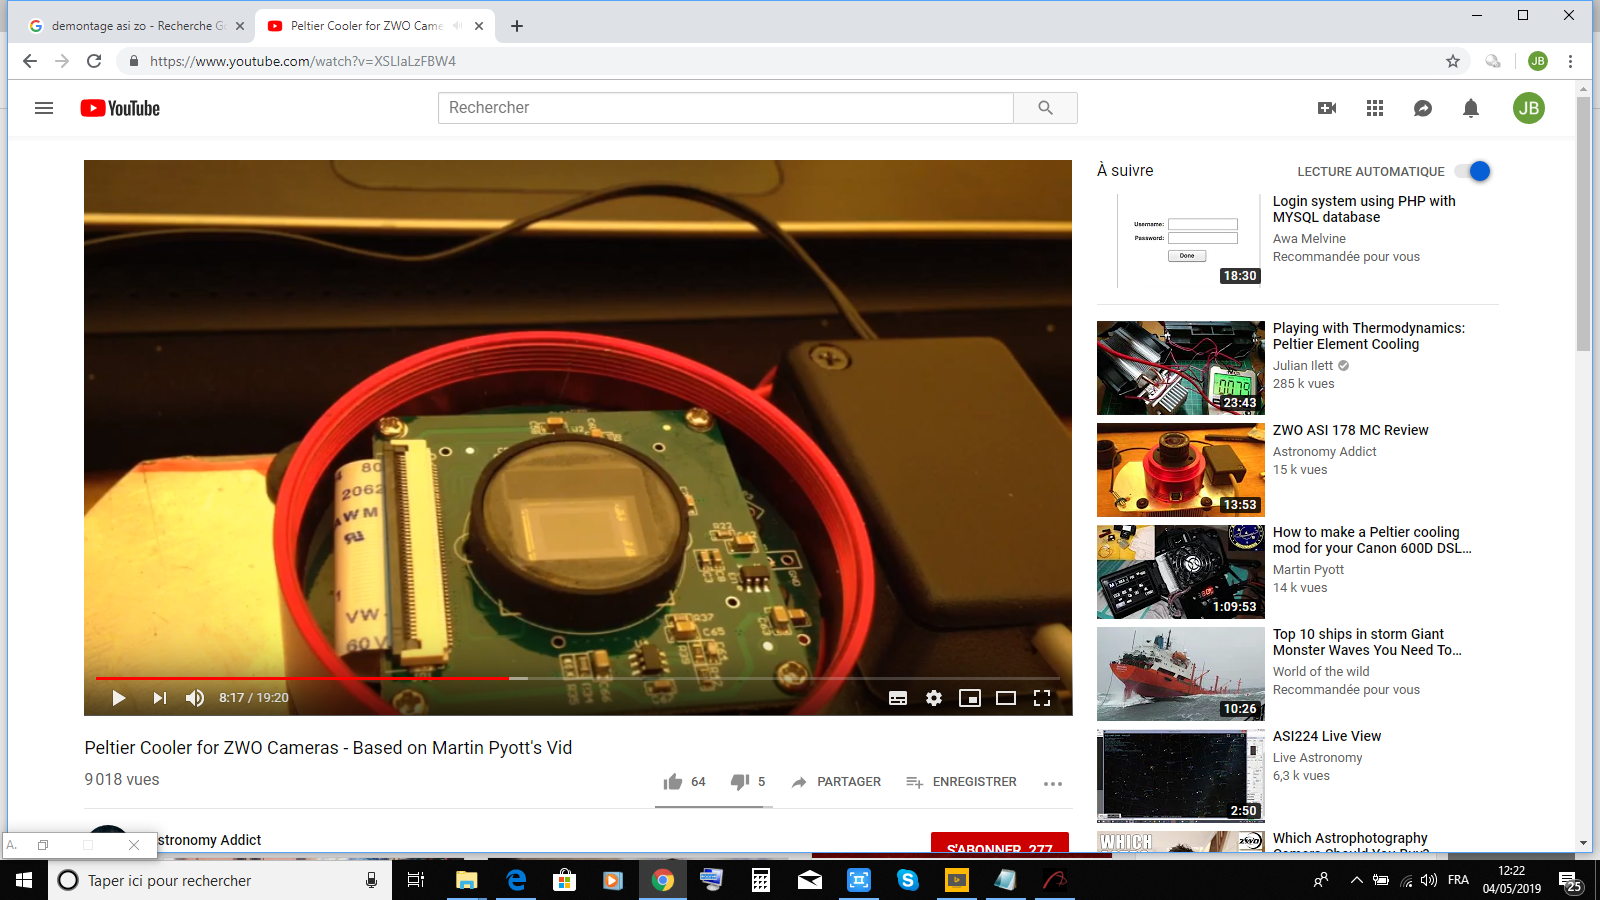Click PARTAGER share button

[836, 782]
